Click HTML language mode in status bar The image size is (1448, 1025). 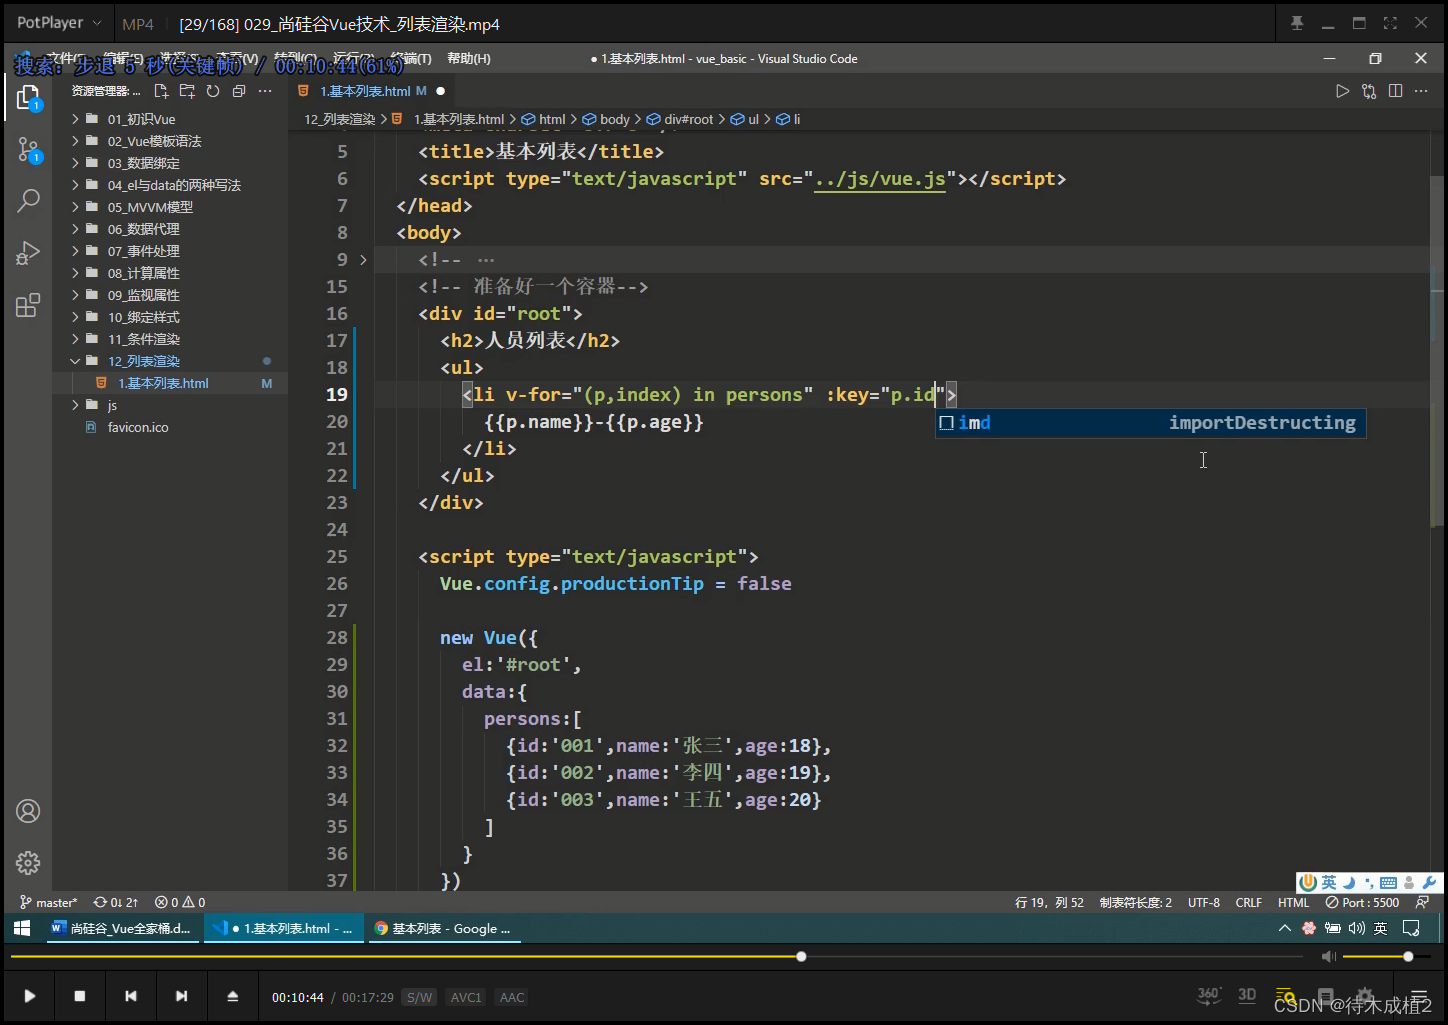point(1293,902)
